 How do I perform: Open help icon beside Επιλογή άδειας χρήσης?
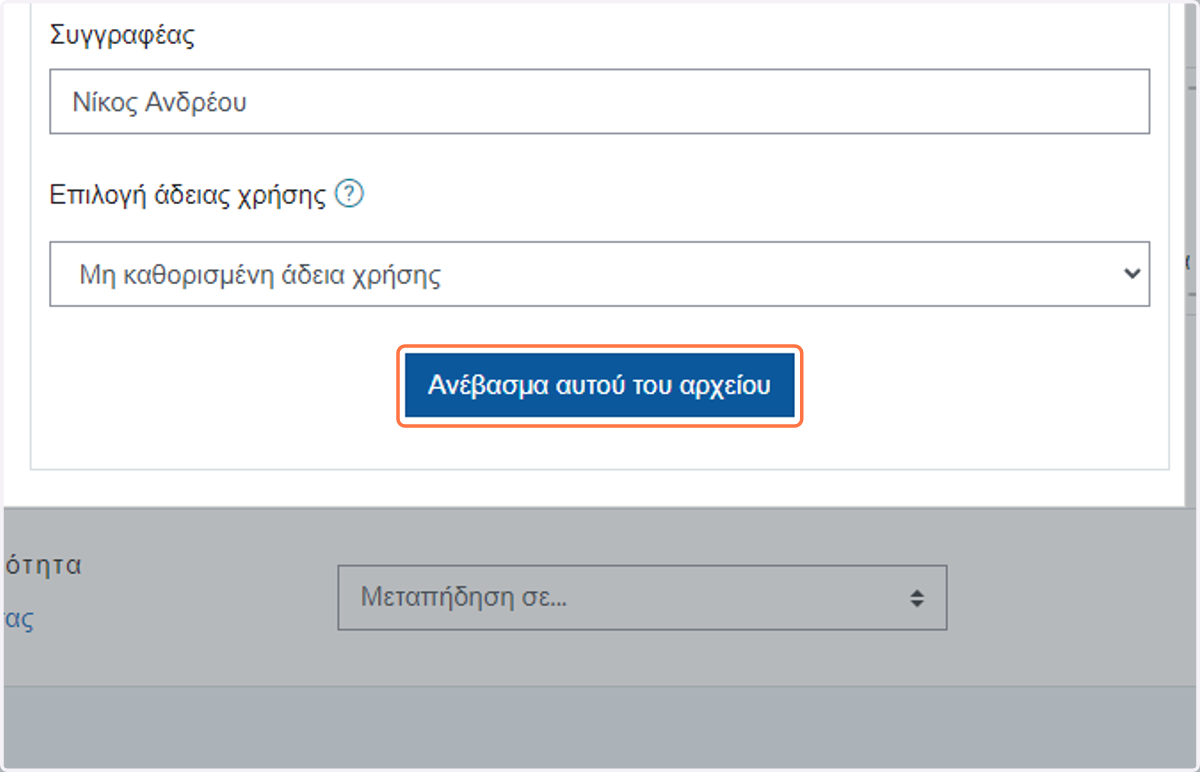coord(349,193)
